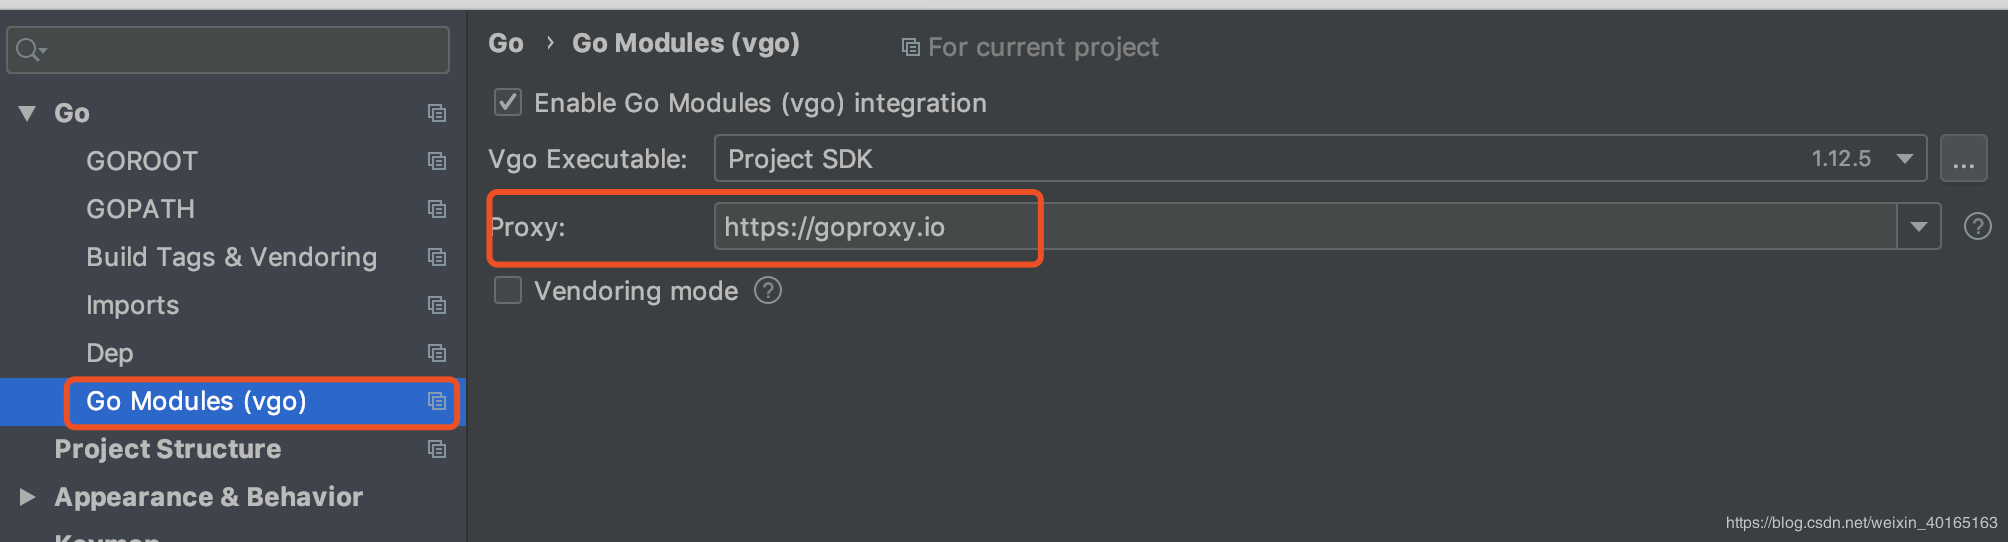Open the Proxy dropdown arrow
The height and width of the screenshot is (542, 2008).
click(x=1918, y=227)
